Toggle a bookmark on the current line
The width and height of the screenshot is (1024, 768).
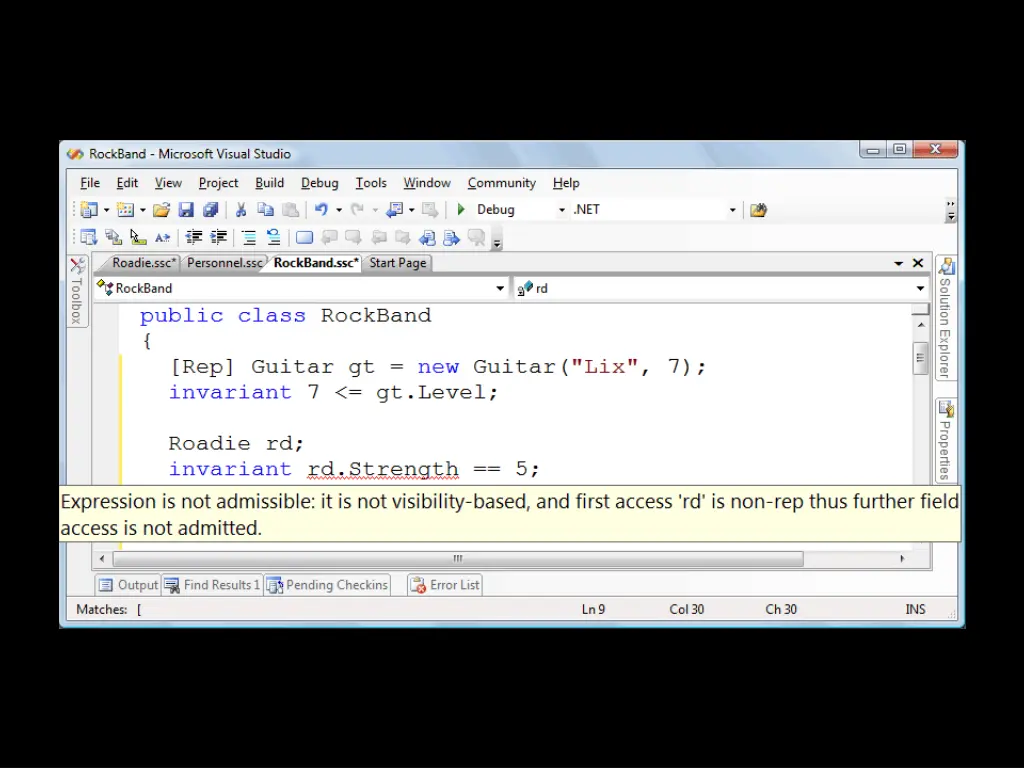pyautogui.click(x=304, y=238)
